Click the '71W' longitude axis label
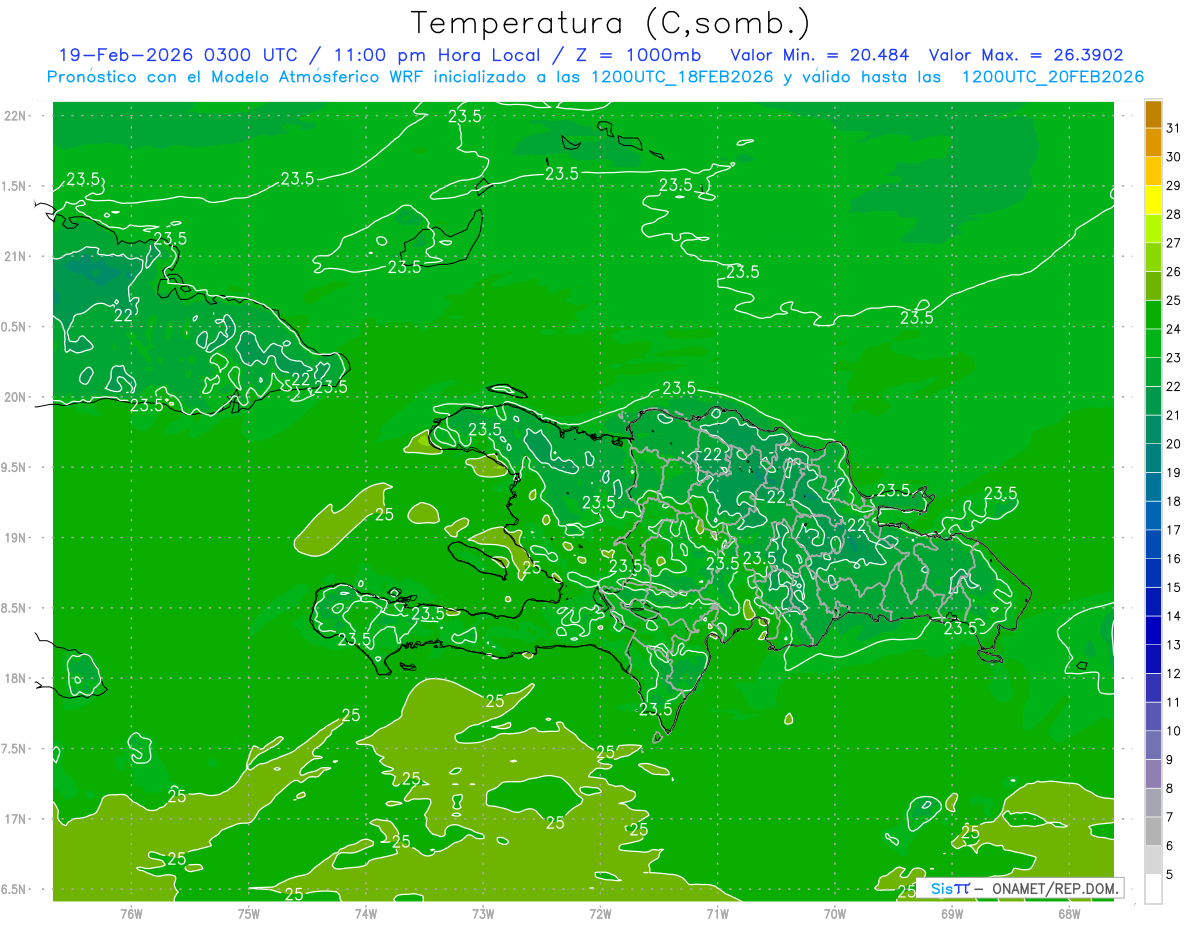The image size is (1200, 927). tap(717, 913)
